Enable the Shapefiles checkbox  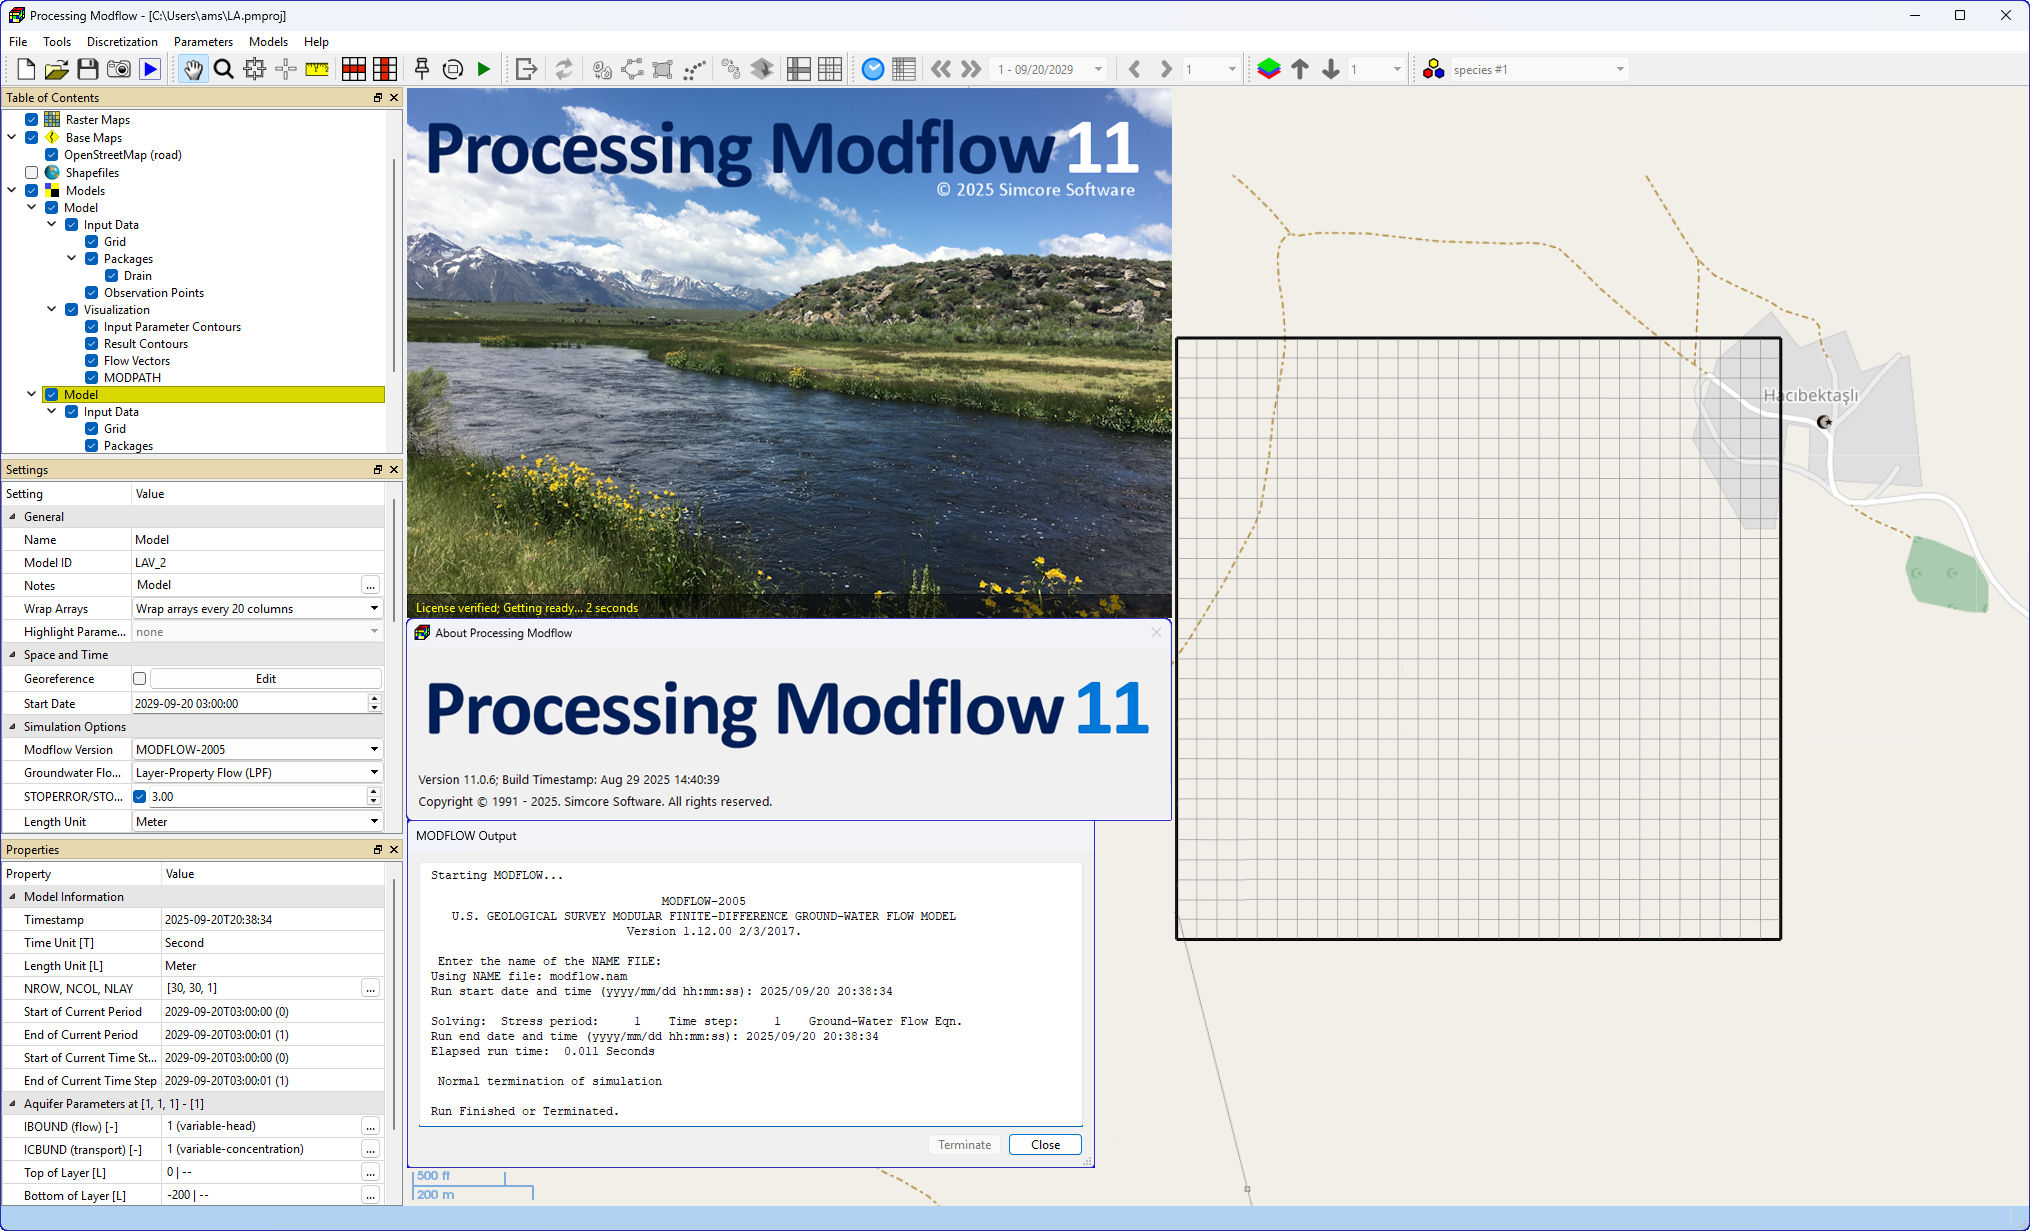tap(32, 173)
